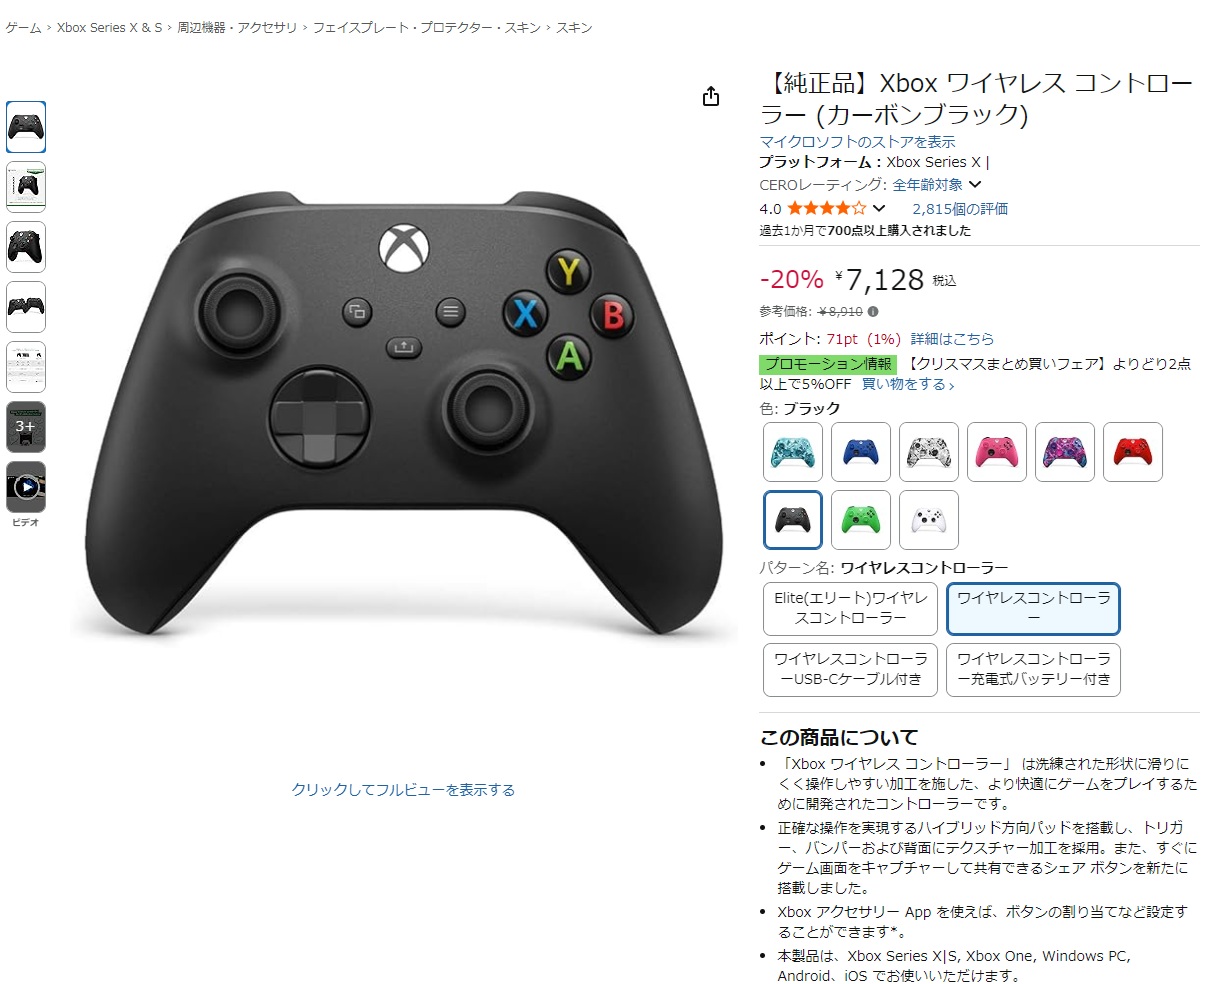View the second product thumbnail with packaging
Viewport: 1207px width, 984px height.
[26, 187]
